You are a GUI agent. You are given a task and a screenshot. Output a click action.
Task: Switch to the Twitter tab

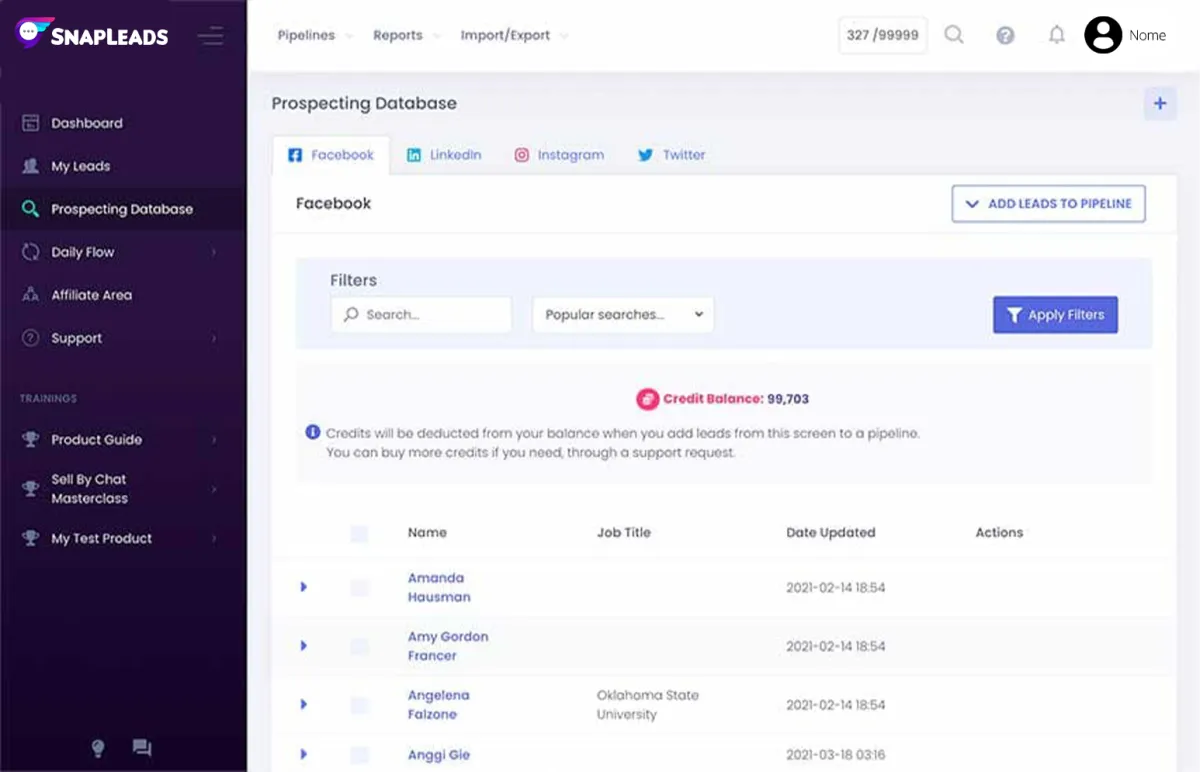[x=671, y=155]
